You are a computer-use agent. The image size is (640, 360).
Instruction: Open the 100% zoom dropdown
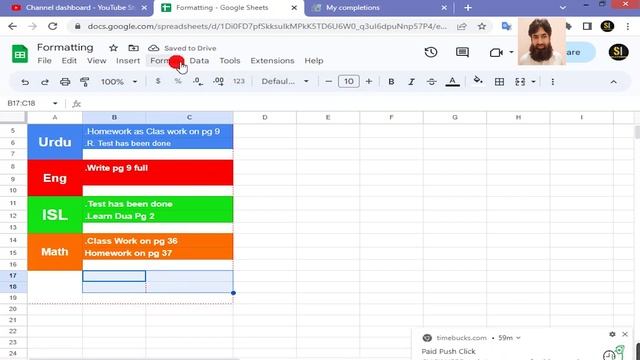[119, 82]
